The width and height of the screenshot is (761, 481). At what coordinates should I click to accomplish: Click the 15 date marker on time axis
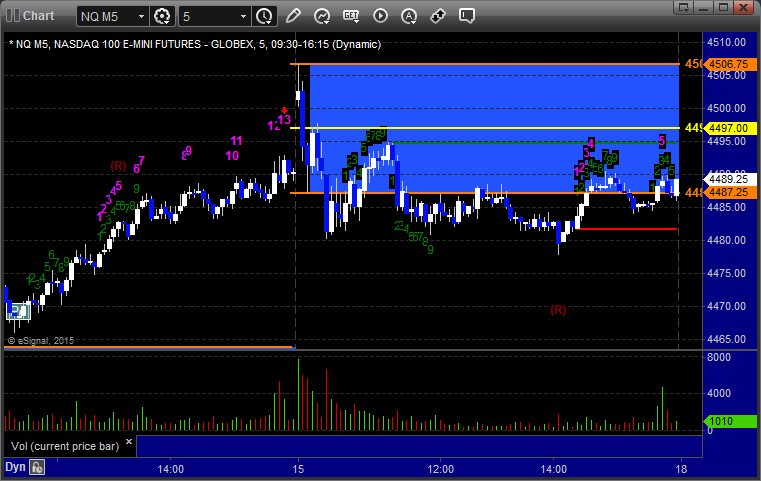coord(298,469)
